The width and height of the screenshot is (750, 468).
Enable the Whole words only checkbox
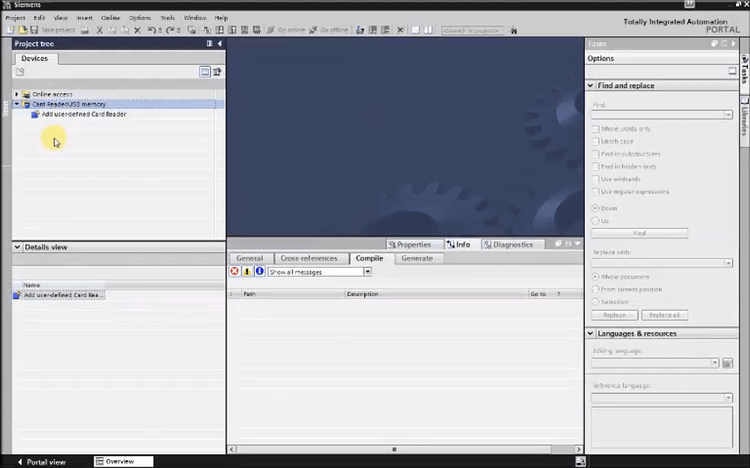[596, 129]
